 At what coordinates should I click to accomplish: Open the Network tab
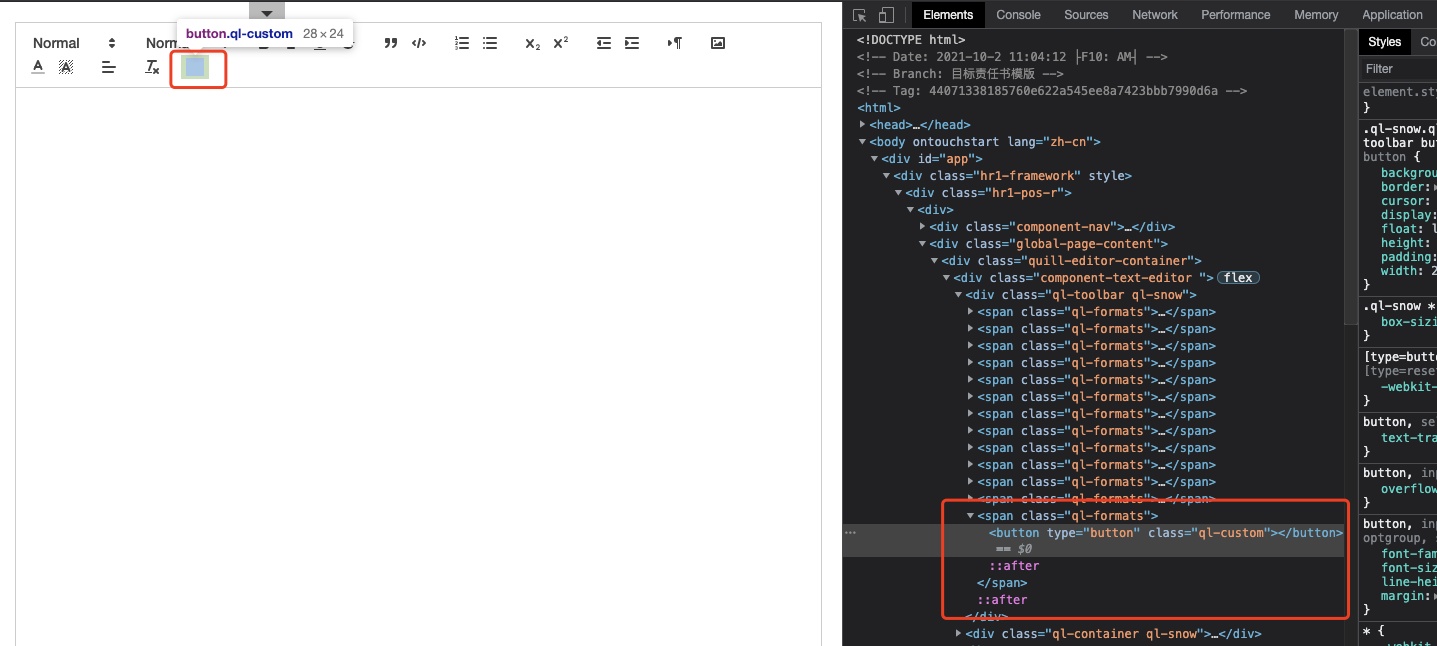point(1155,15)
